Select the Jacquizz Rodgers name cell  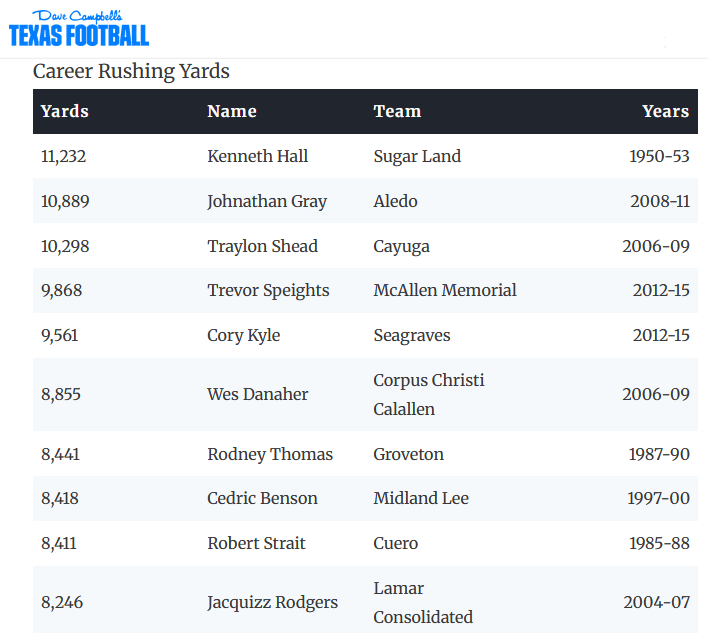point(272,602)
